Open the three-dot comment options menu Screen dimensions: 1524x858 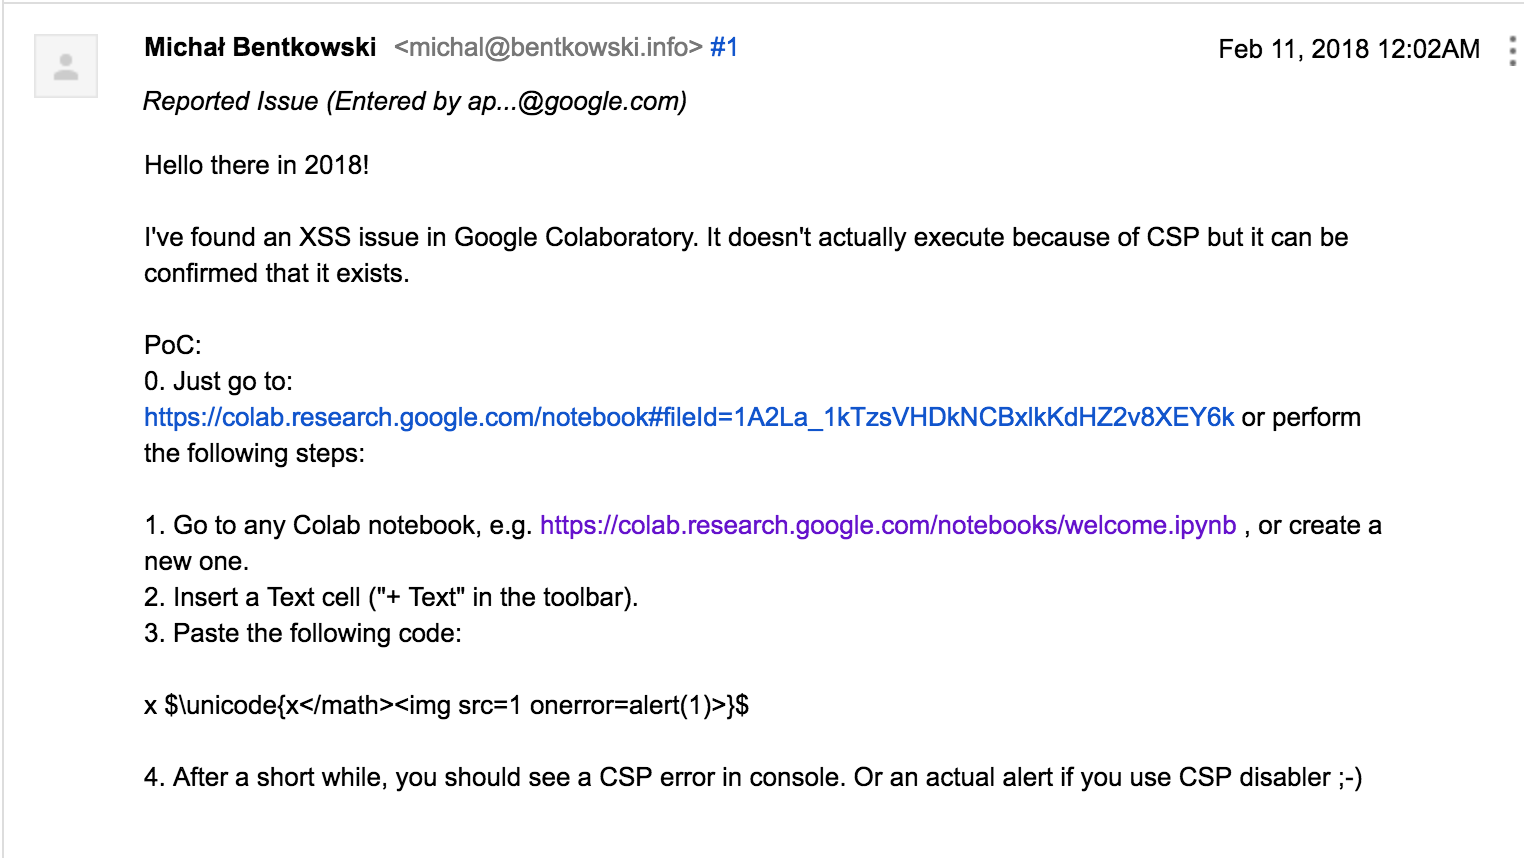pos(1511,51)
